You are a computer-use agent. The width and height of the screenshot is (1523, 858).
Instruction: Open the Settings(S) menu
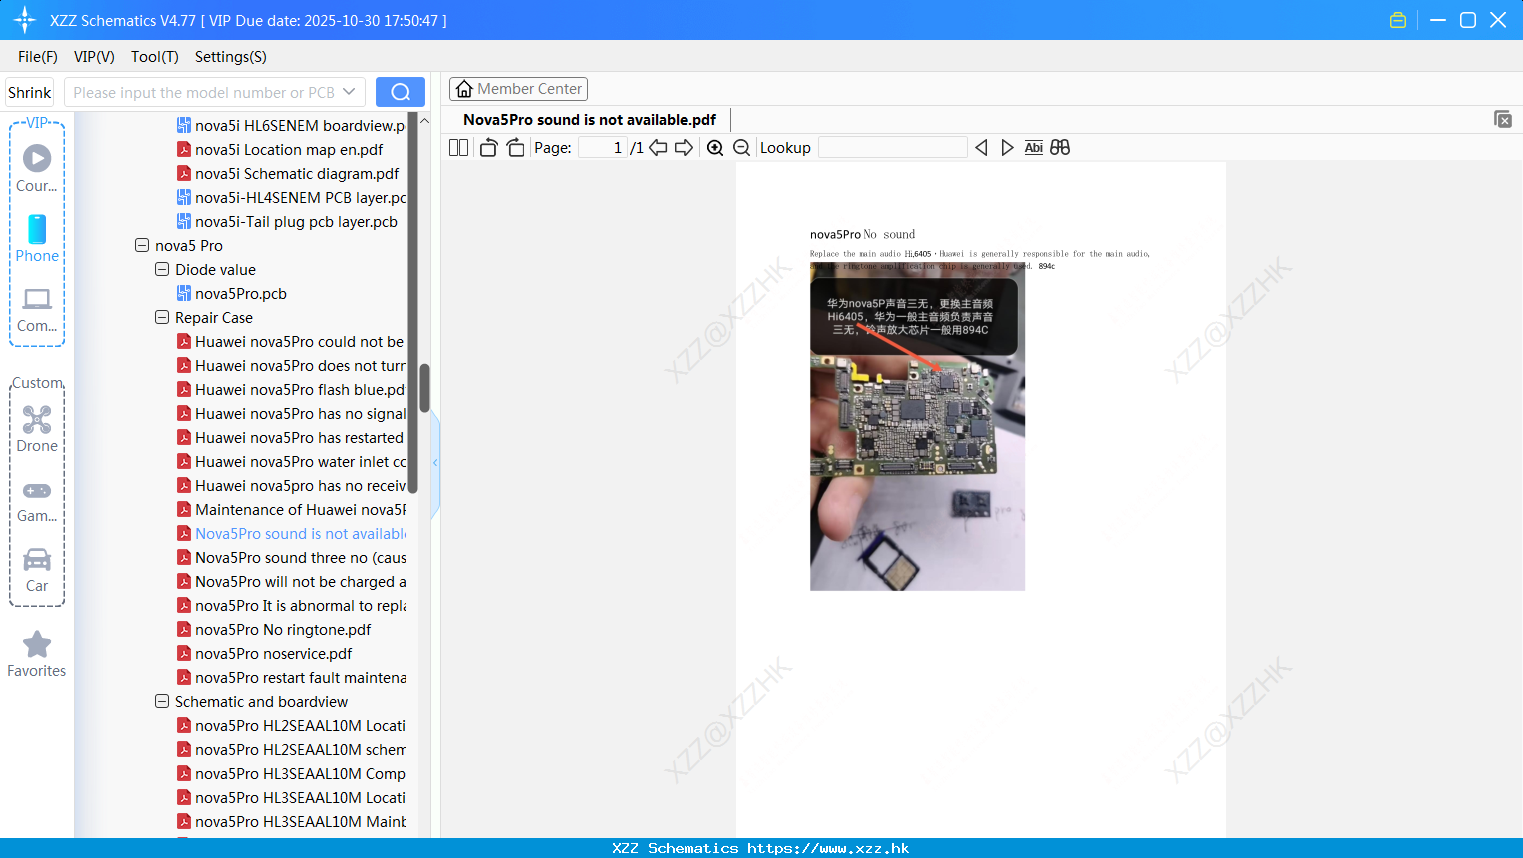(231, 57)
